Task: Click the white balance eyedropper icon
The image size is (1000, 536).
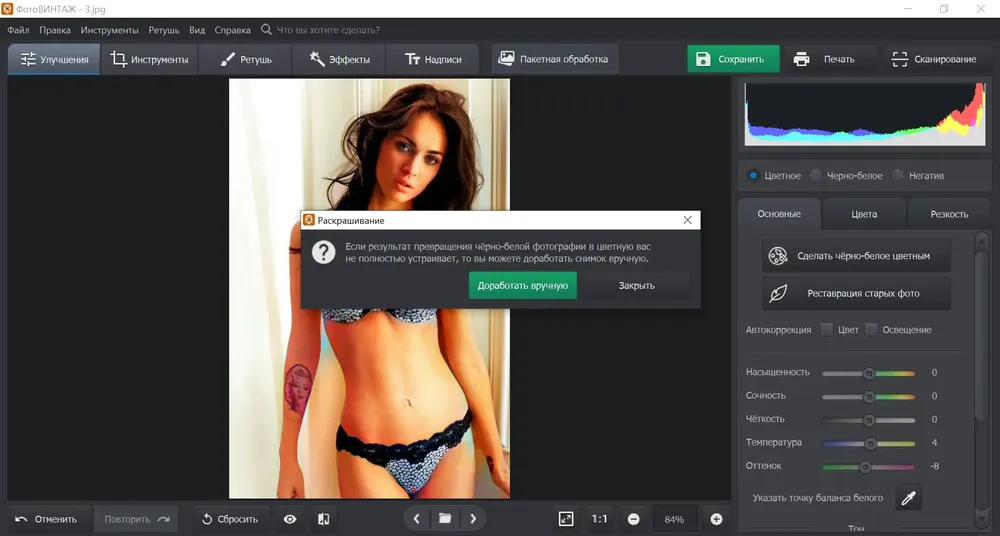Action: coord(908,498)
